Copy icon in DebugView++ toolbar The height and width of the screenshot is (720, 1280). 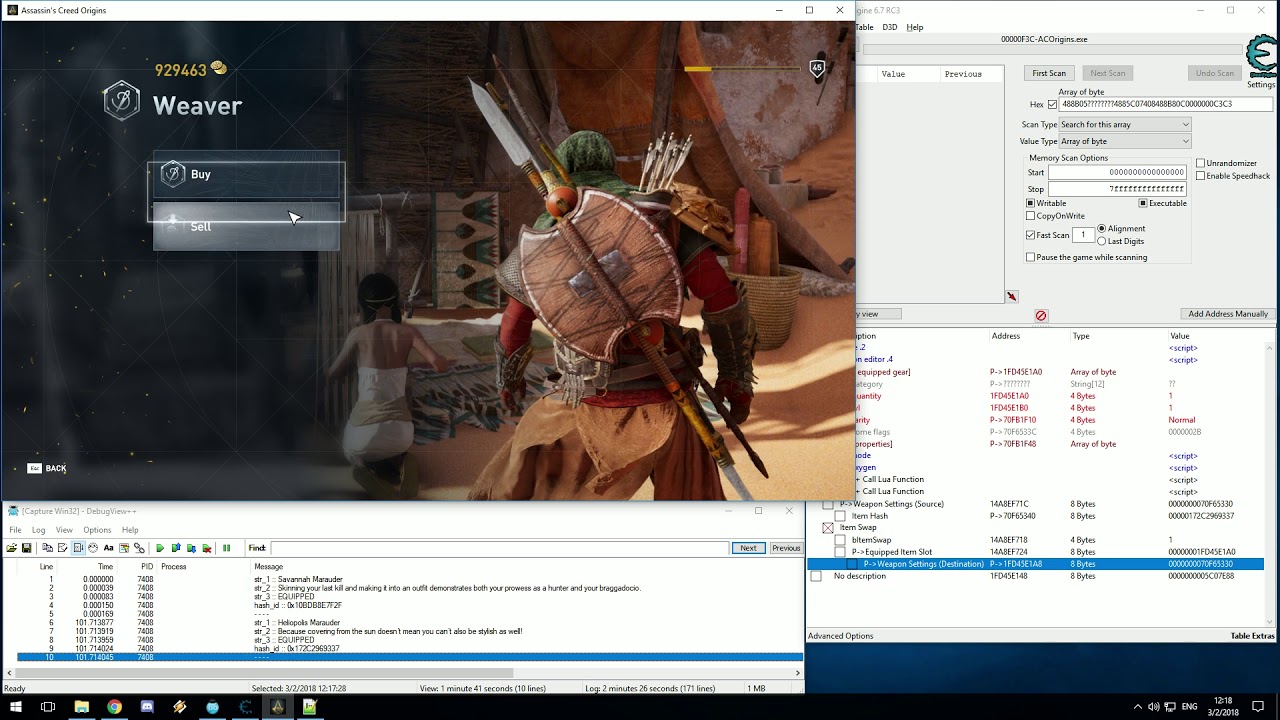pos(47,548)
